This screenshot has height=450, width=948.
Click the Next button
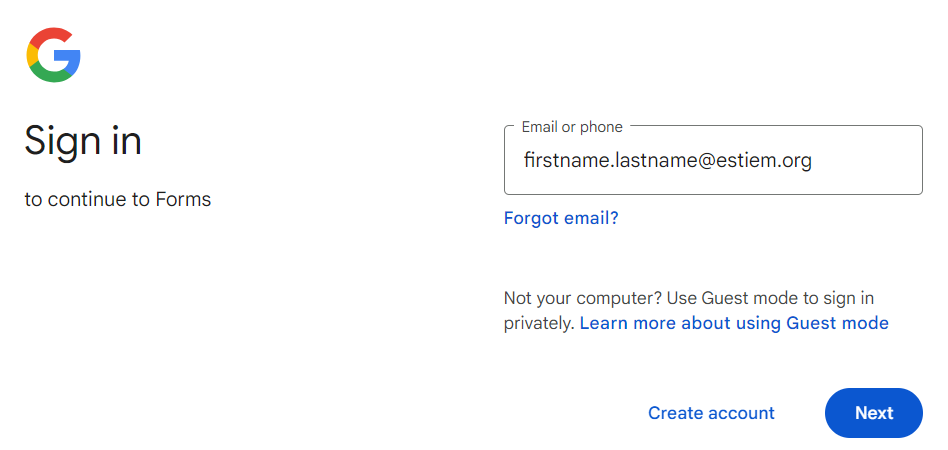pos(874,413)
